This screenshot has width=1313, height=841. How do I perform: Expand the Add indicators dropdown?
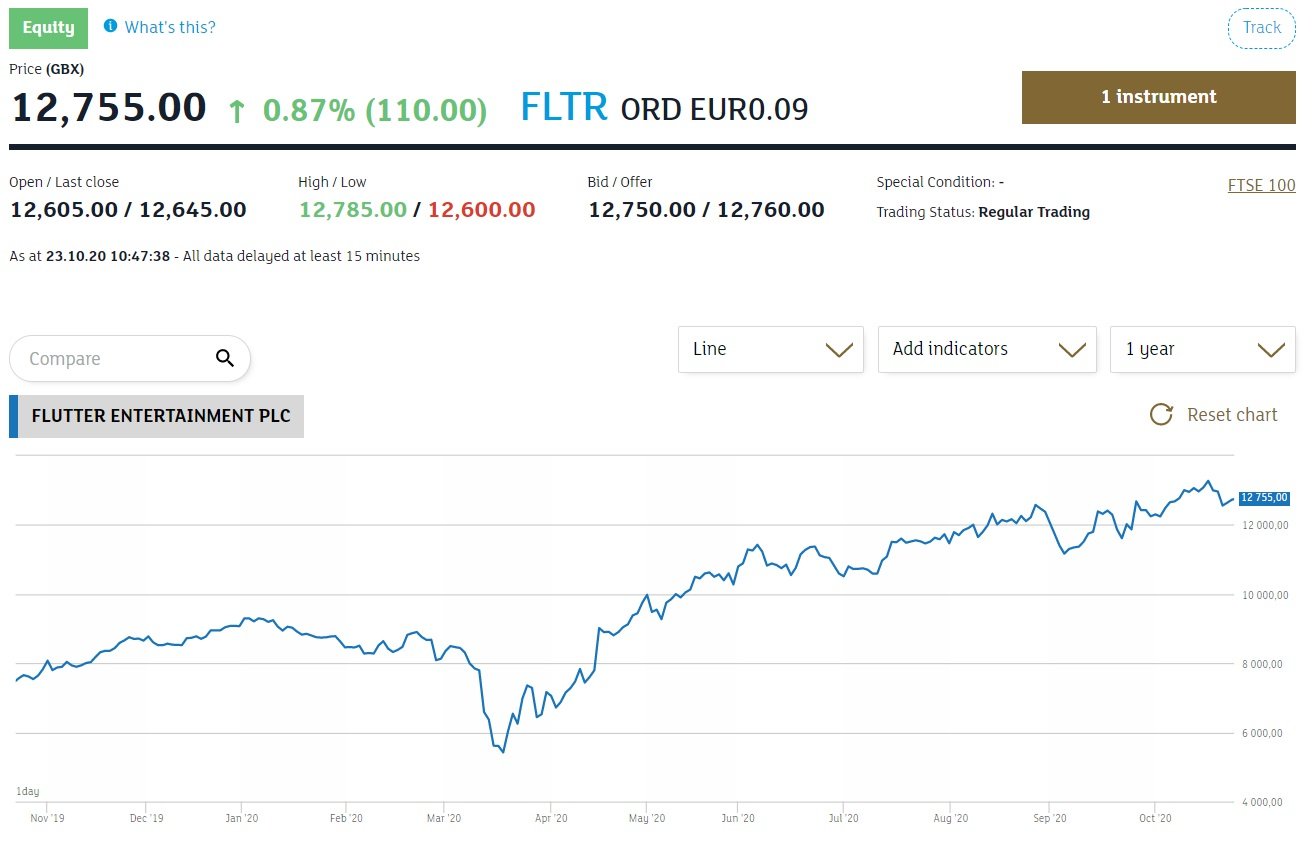pos(986,350)
